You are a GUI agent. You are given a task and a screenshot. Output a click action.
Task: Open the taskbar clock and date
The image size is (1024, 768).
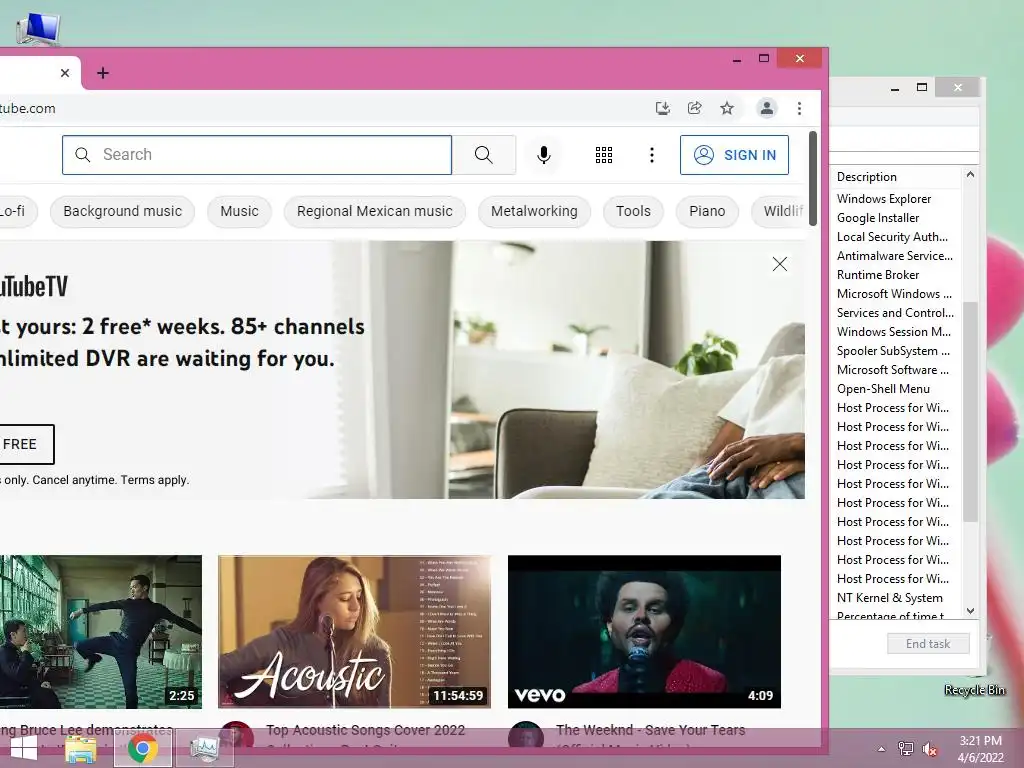point(980,749)
